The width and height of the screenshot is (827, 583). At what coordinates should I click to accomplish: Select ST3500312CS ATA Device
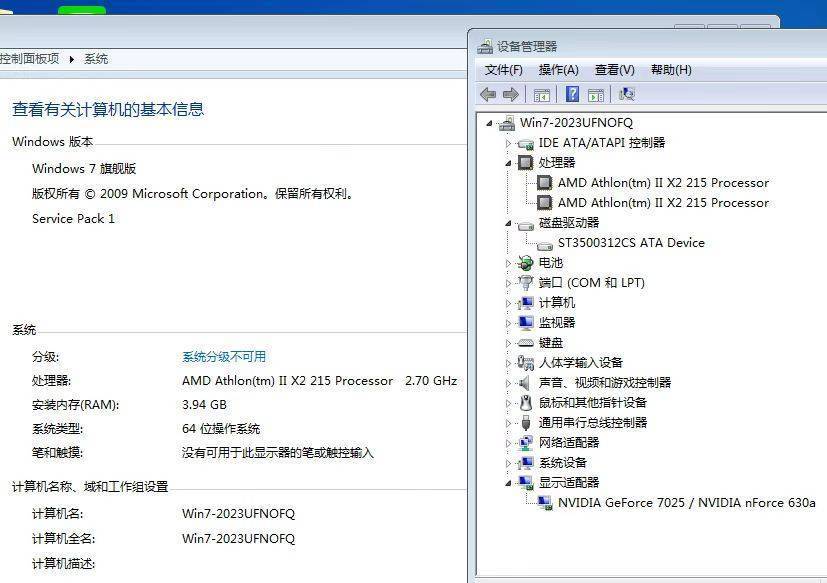coord(631,243)
